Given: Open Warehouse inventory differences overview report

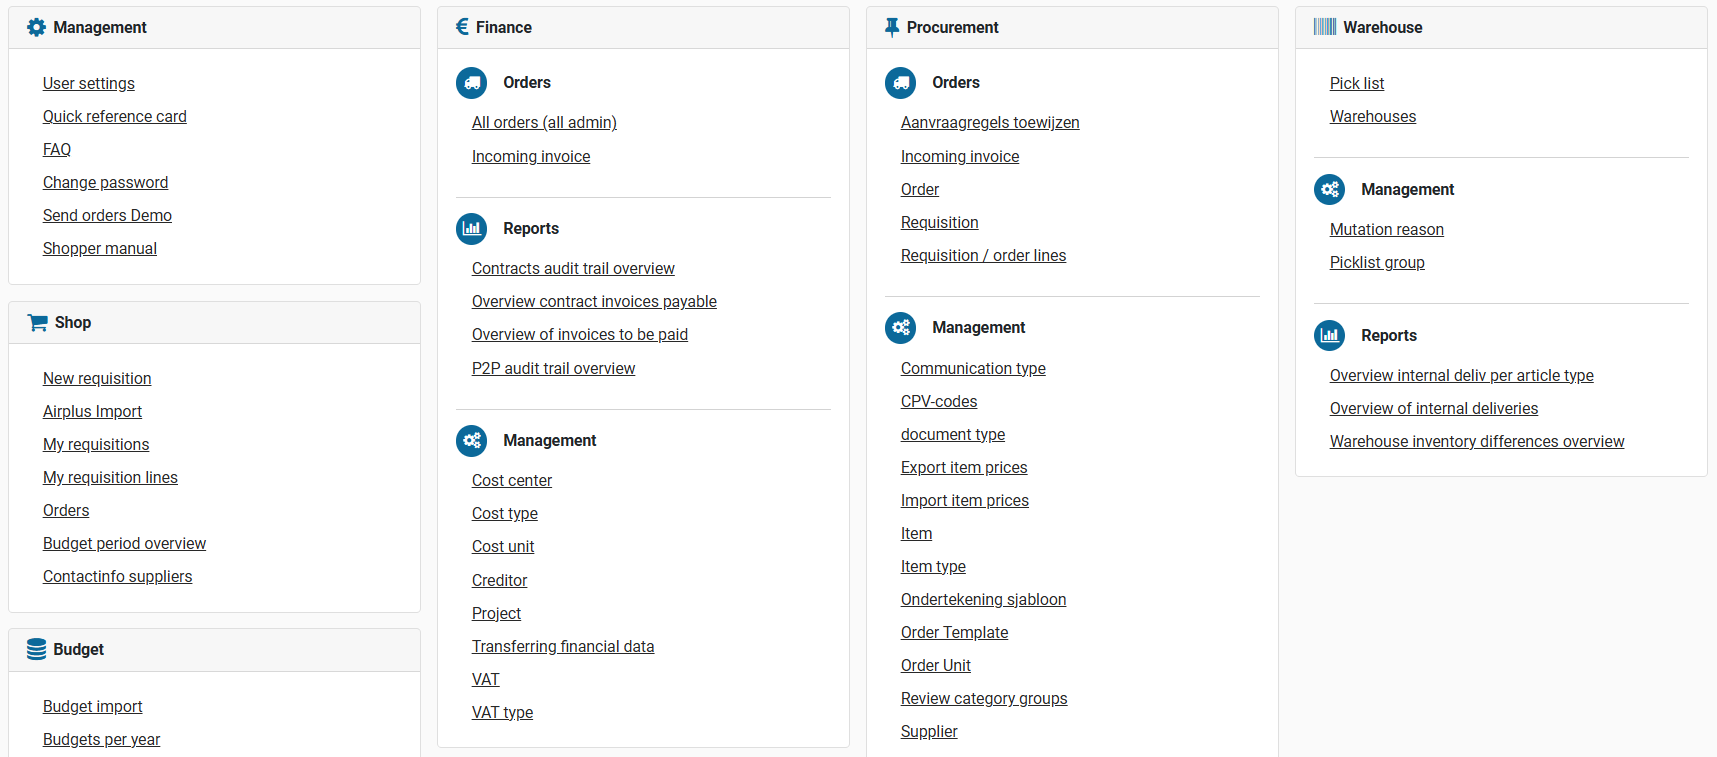Looking at the screenshot, I should [x=1476, y=442].
